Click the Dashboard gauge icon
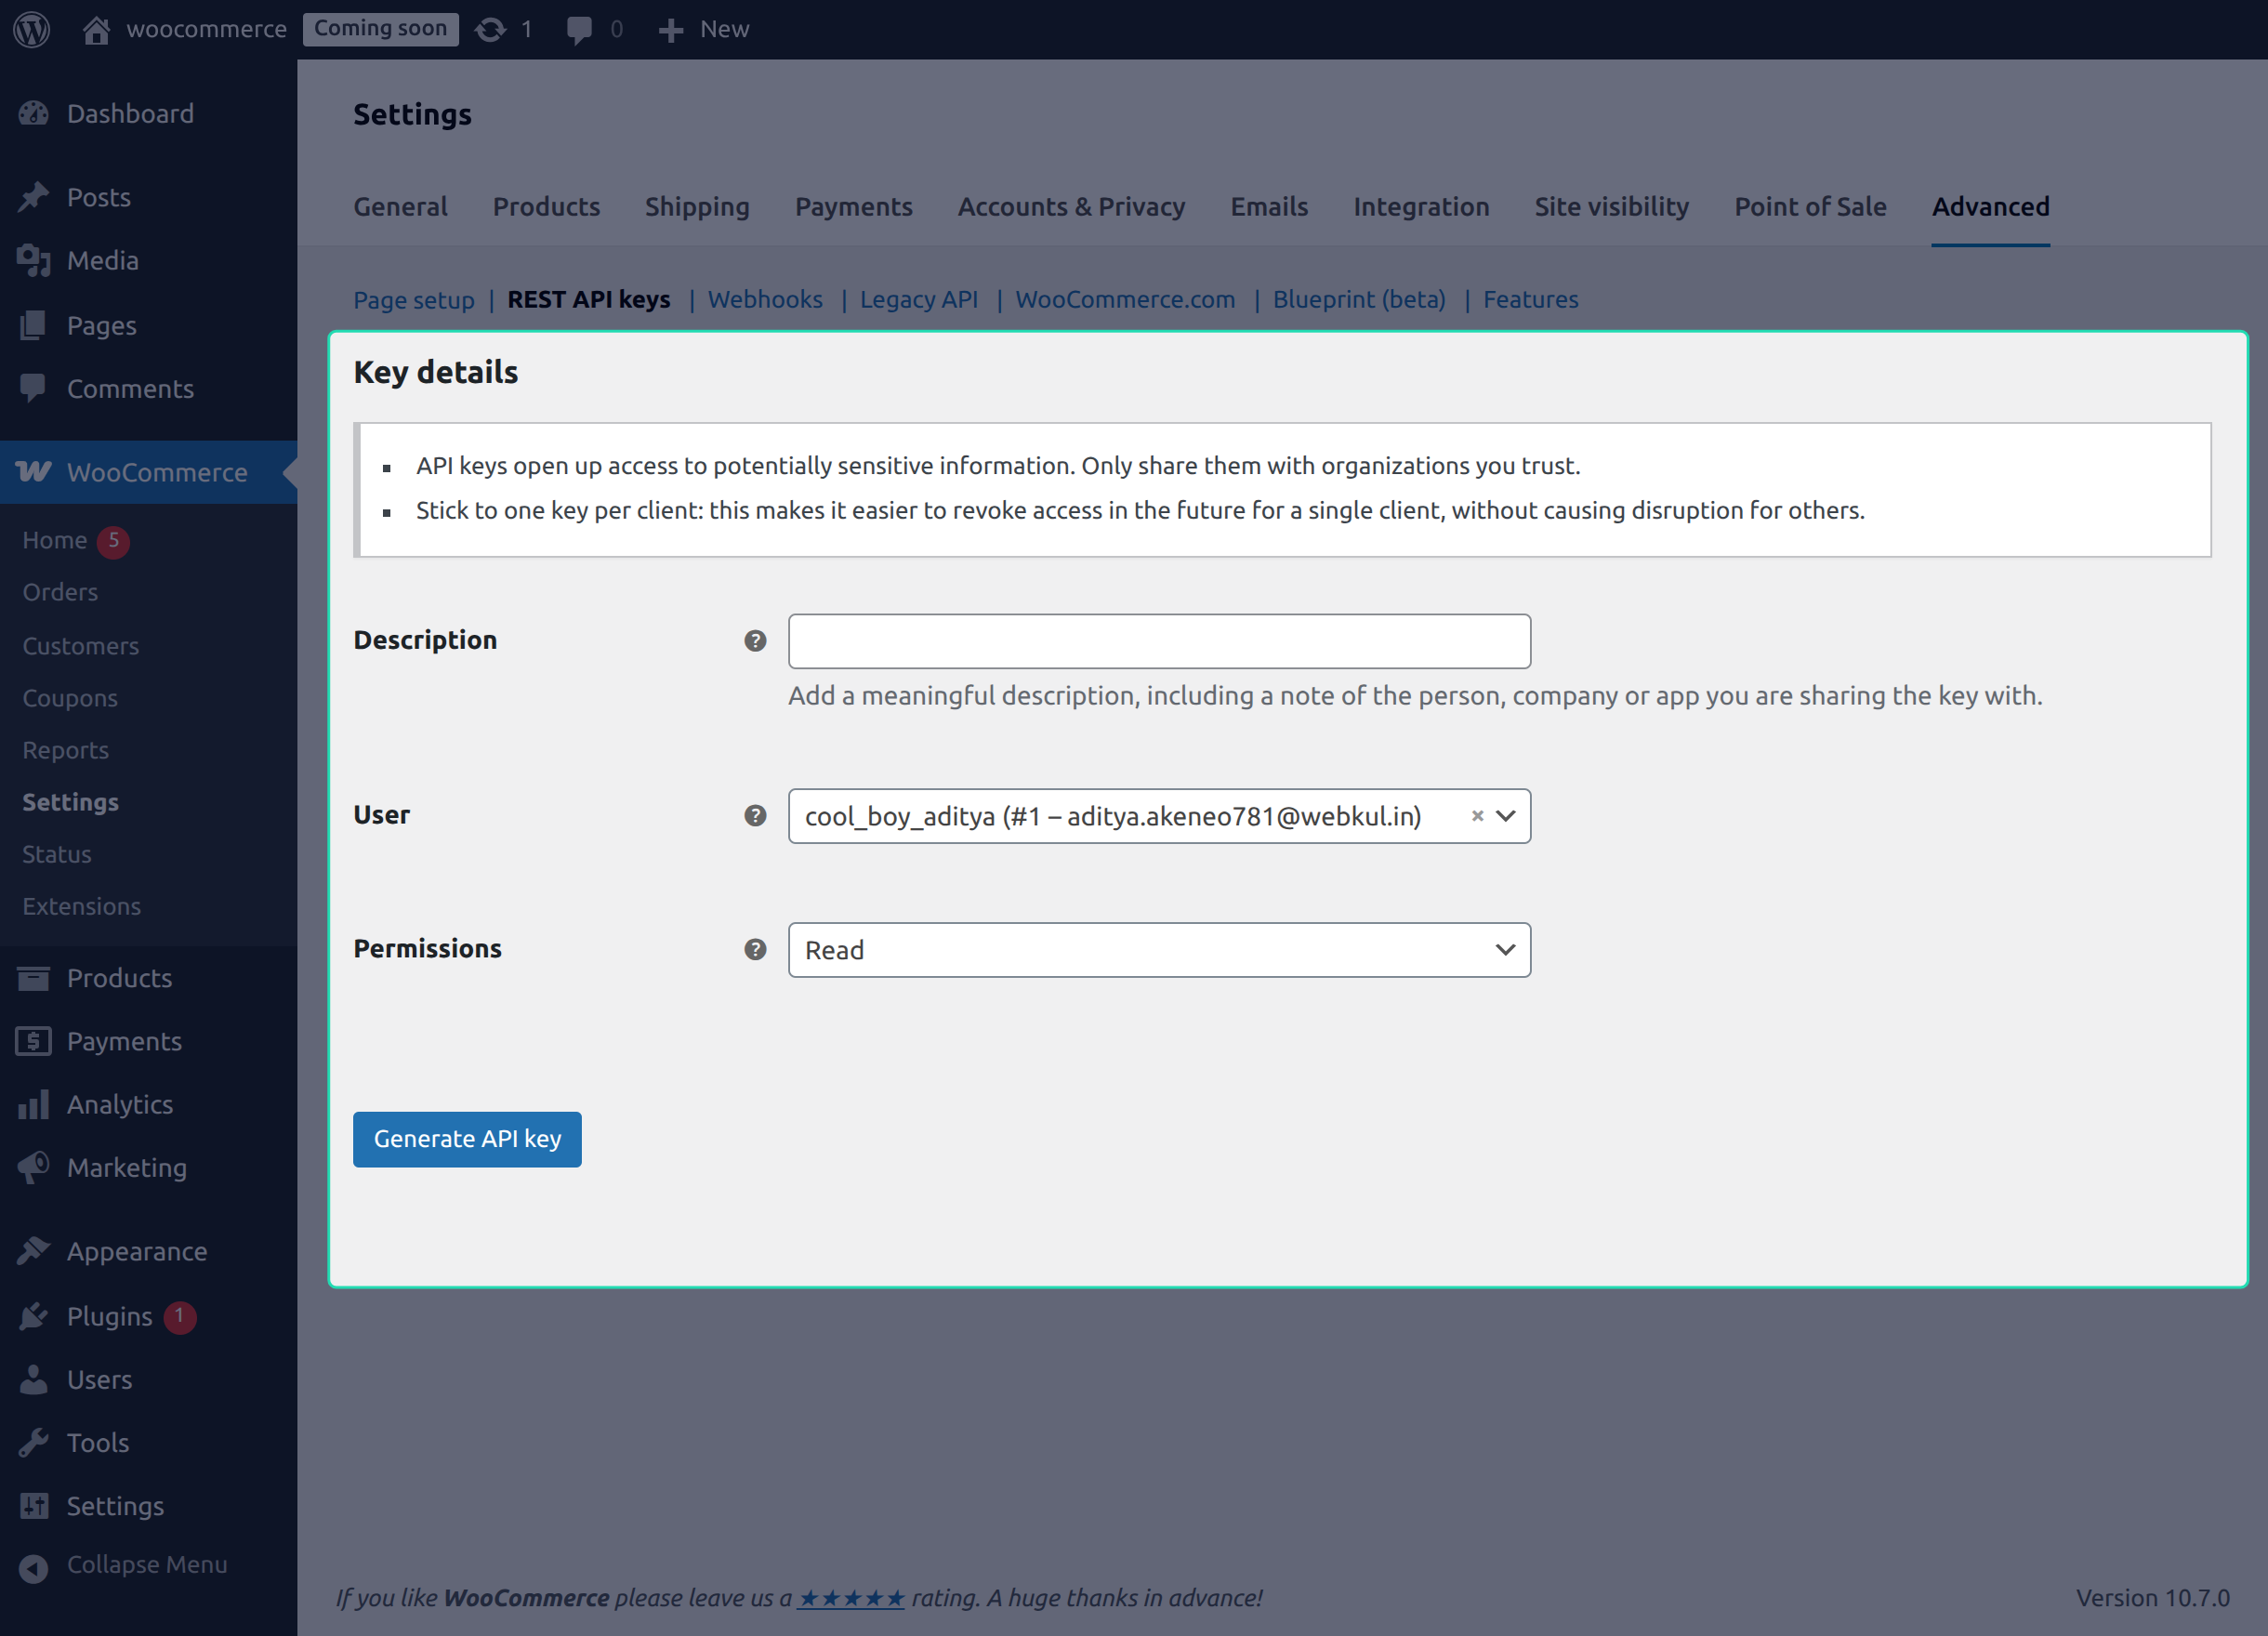This screenshot has width=2268, height=1636. point(33,113)
